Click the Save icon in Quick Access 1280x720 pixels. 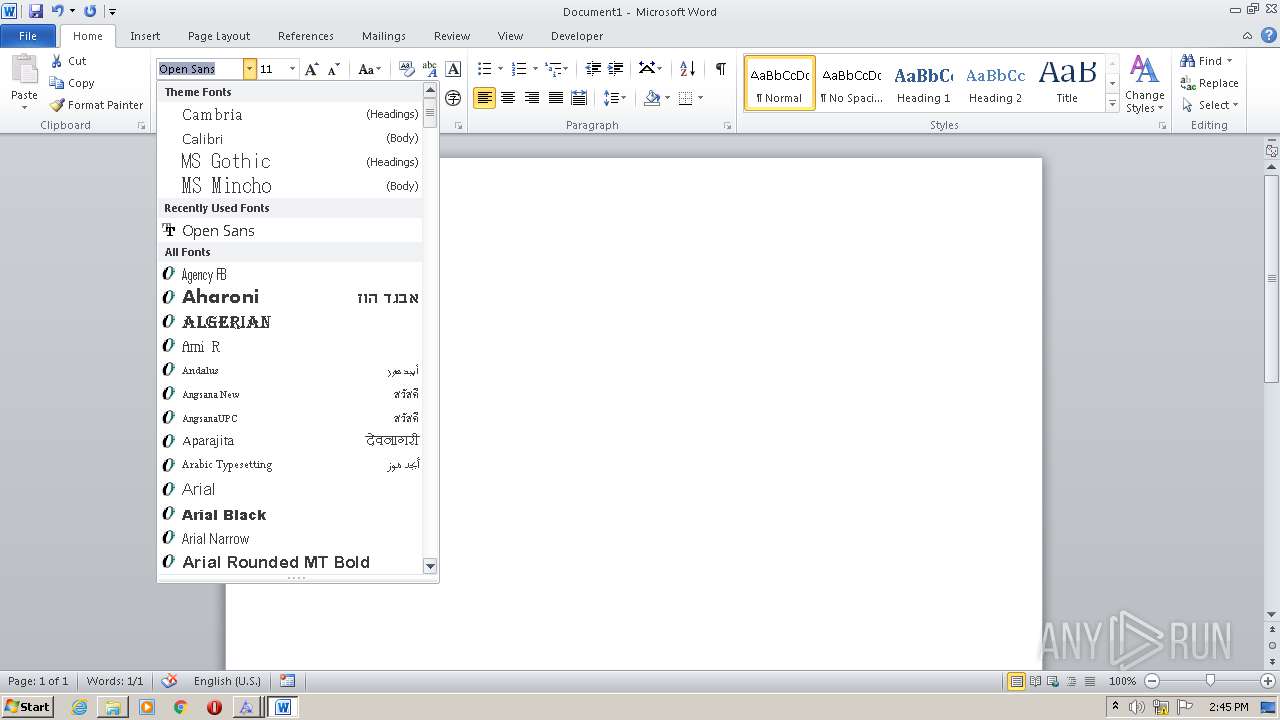coord(36,11)
